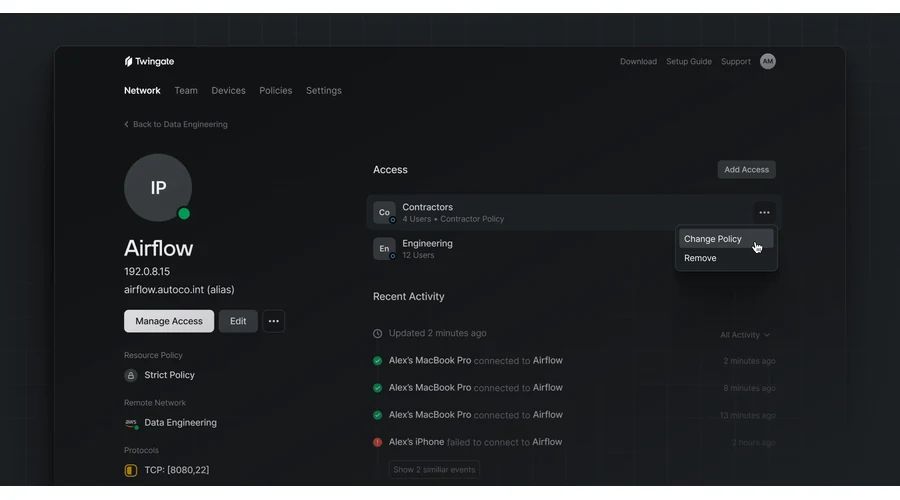This screenshot has width=900, height=500.
Task: Open the Team tab
Action: coord(186,91)
